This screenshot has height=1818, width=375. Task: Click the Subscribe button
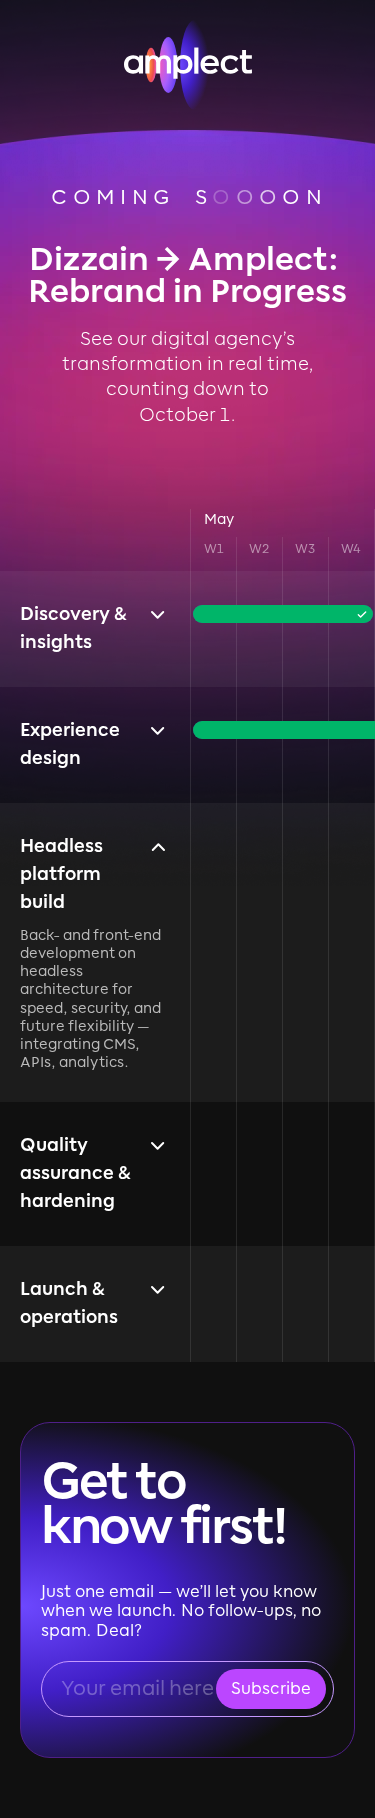(271, 1688)
